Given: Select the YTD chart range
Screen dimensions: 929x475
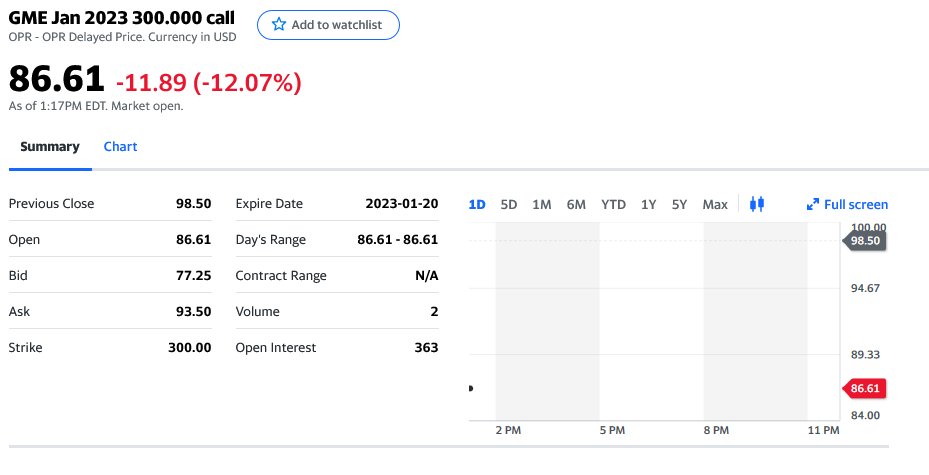Looking at the screenshot, I should [613, 205].
